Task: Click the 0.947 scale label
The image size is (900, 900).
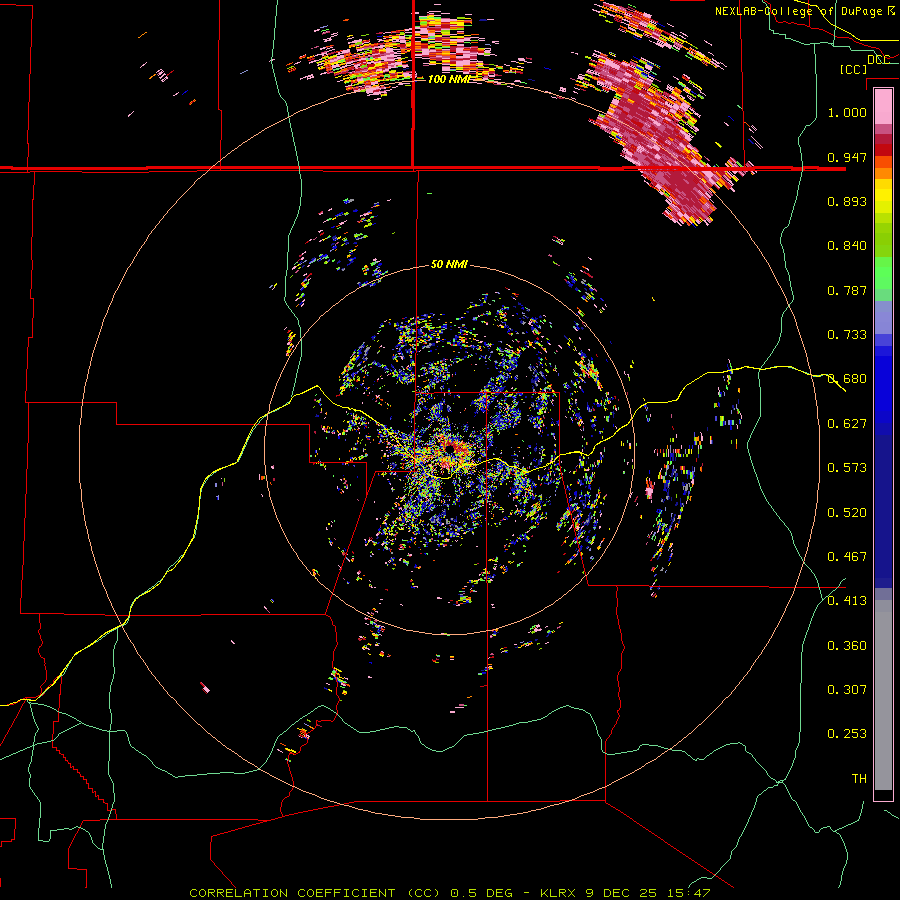Action: click(x=847, y=157)
